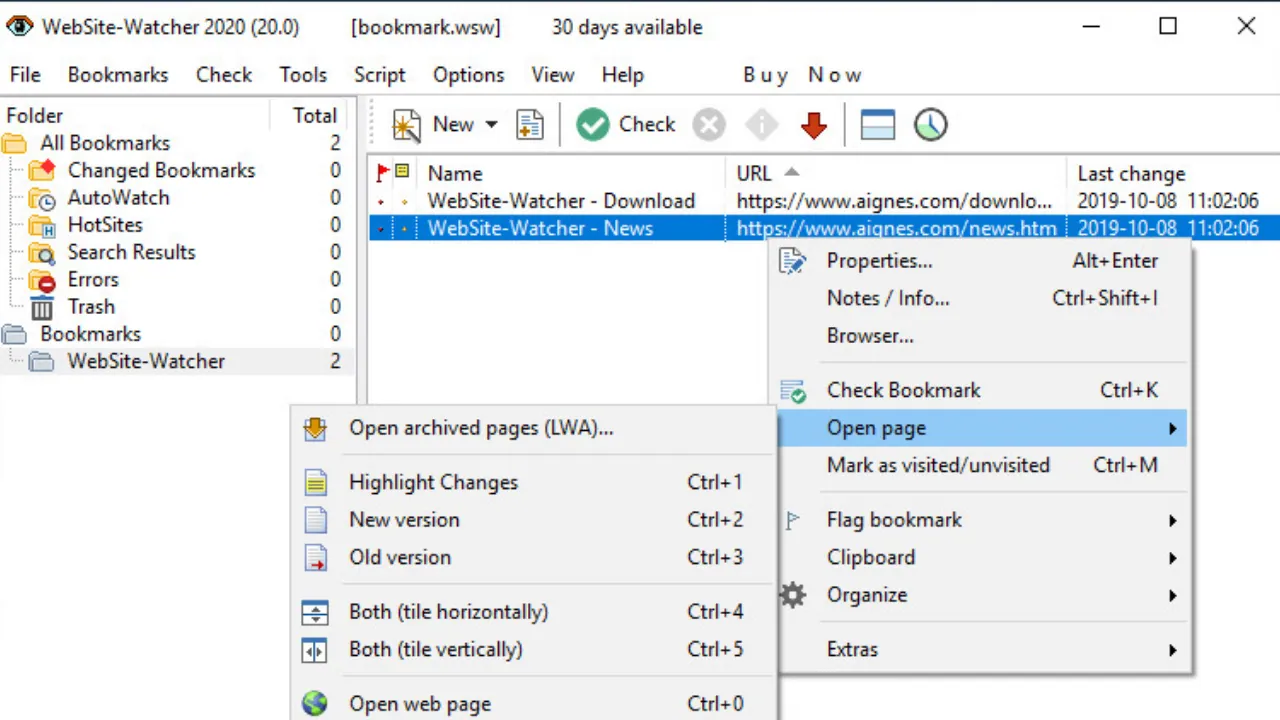Click the green Check button
Image resolution: width=1280 pixels, height=720 pixels.
tap(627, 125)
